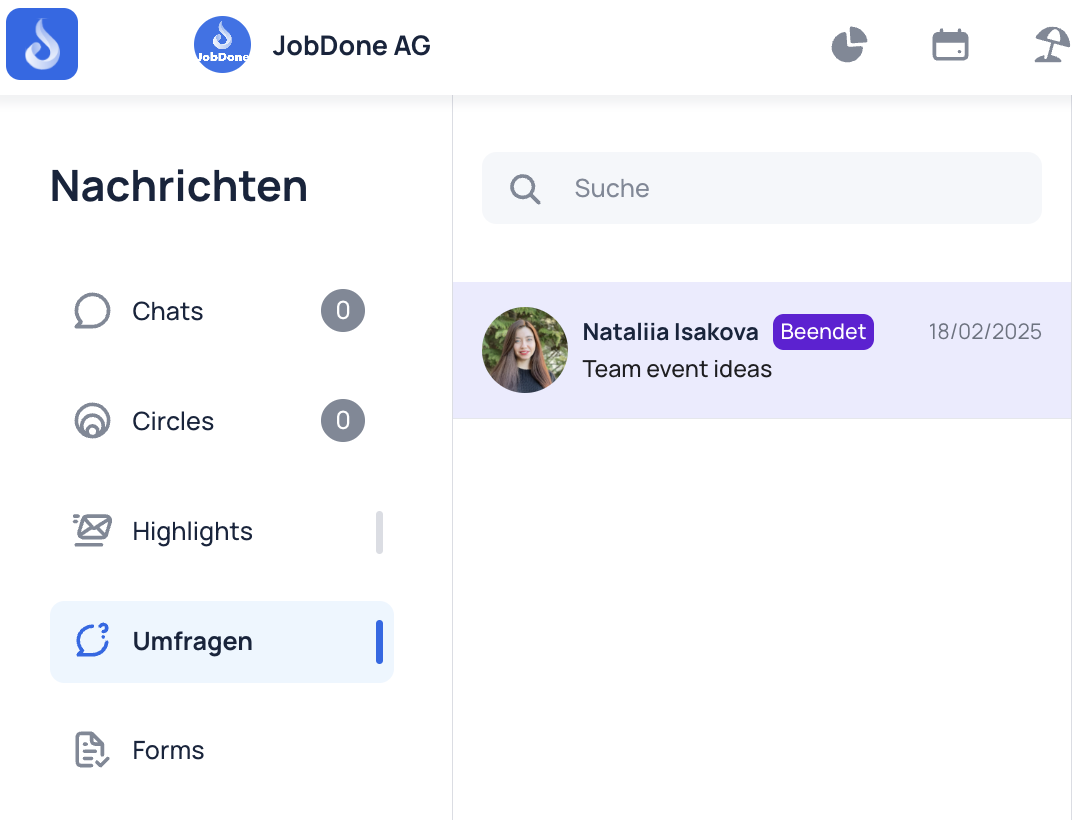Click Nataliia Isakova's profile photo
The image size is (1072, 820).
[525, 350]
